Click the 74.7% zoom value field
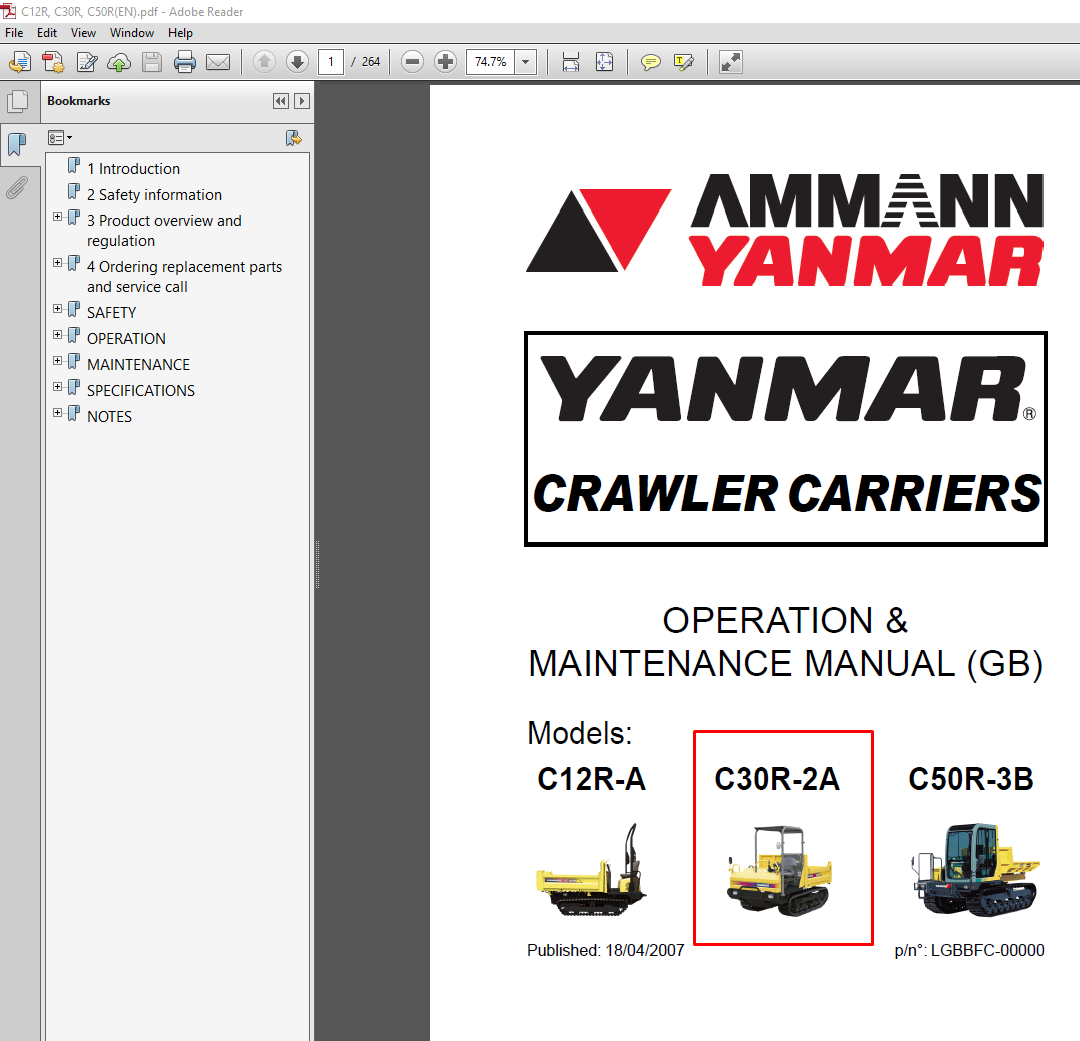The image size is (1080, 1041). (490, 62)
